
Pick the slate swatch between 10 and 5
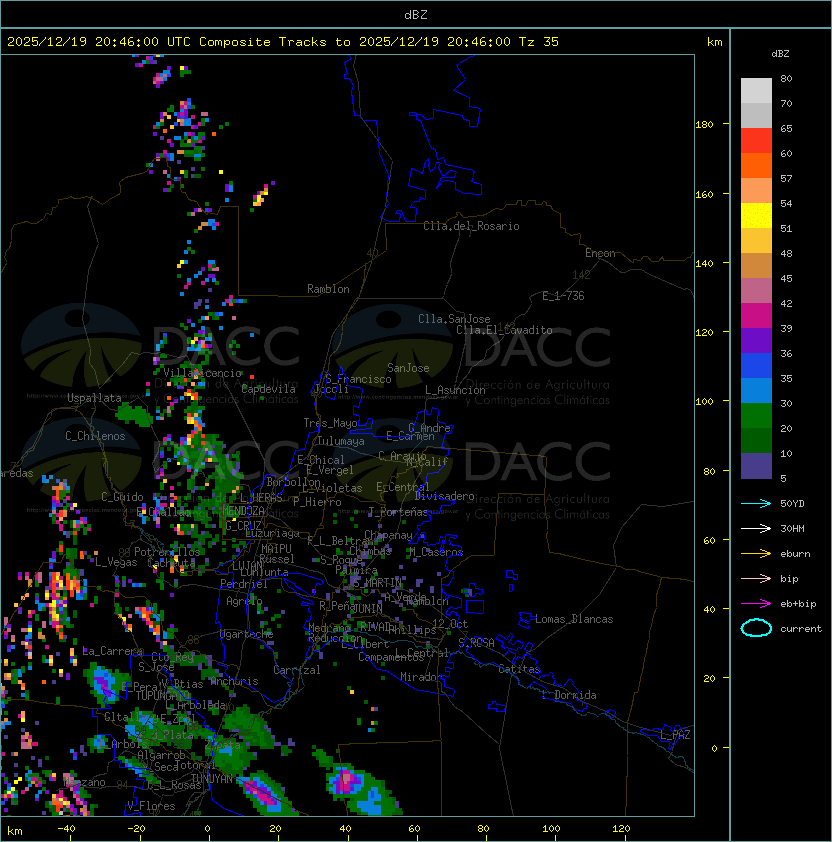[756, 466]
